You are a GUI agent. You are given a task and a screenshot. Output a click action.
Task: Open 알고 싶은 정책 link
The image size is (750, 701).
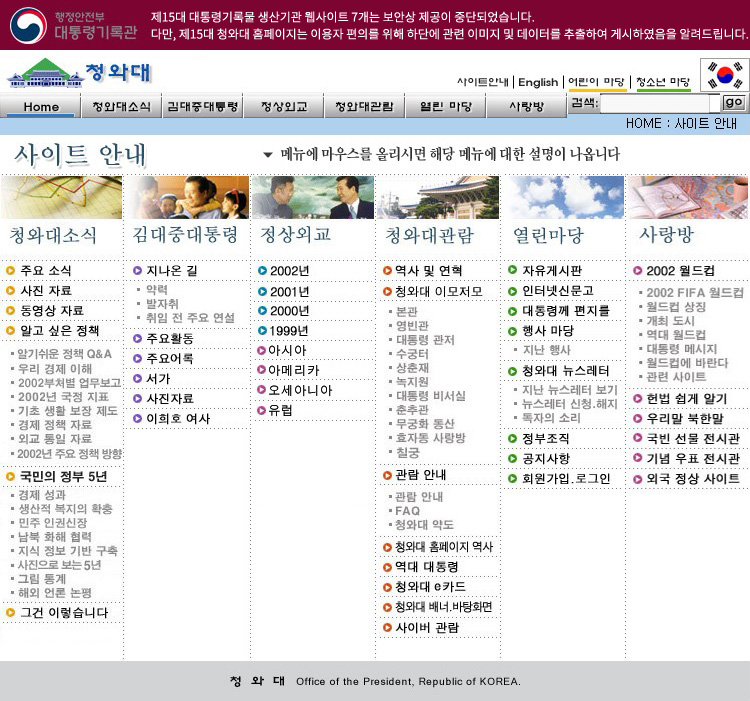[x=59, y=330]
